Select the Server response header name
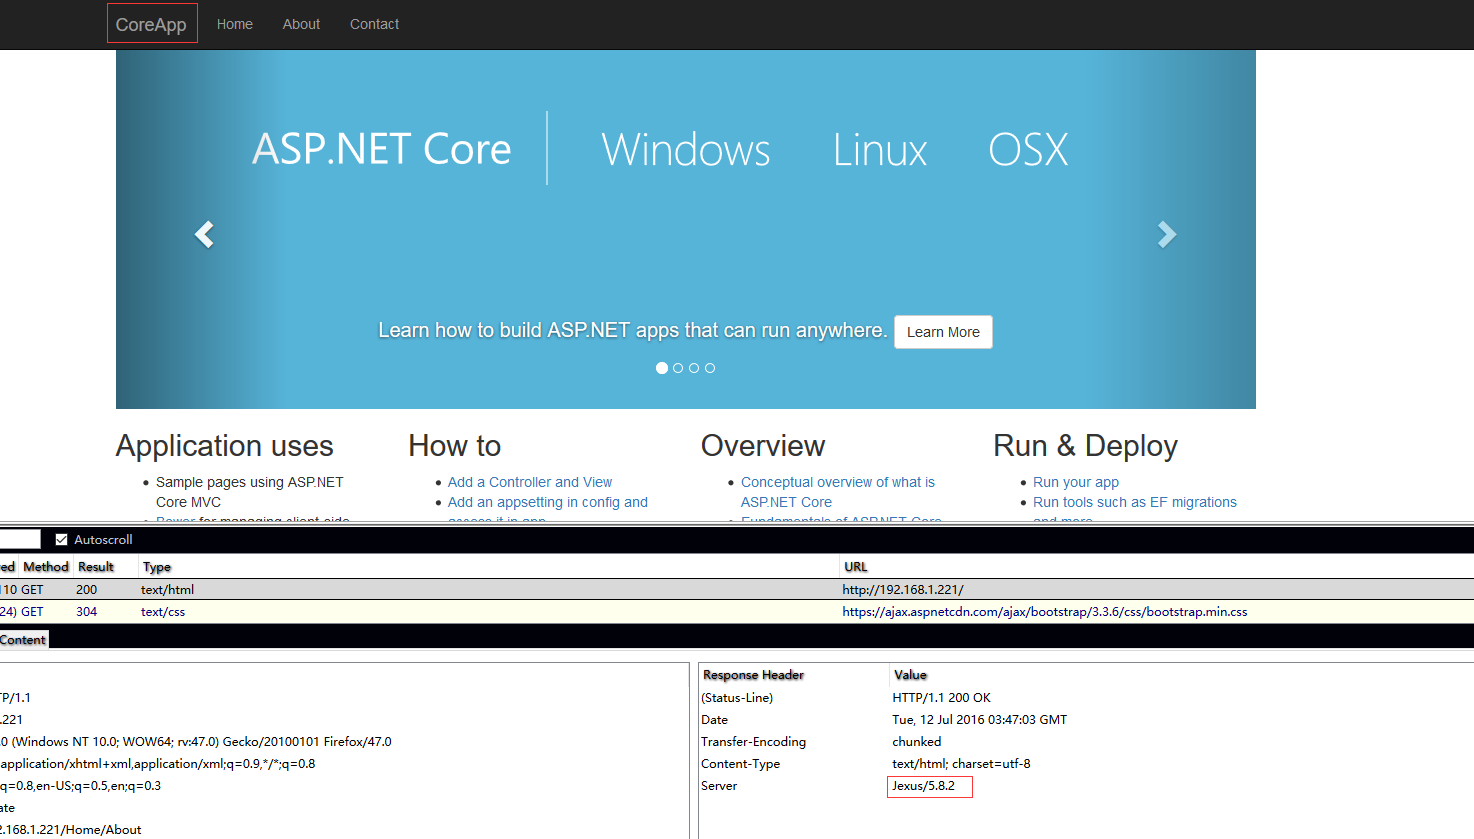Viewport: 1474px width, 839px height. point(719,786)
